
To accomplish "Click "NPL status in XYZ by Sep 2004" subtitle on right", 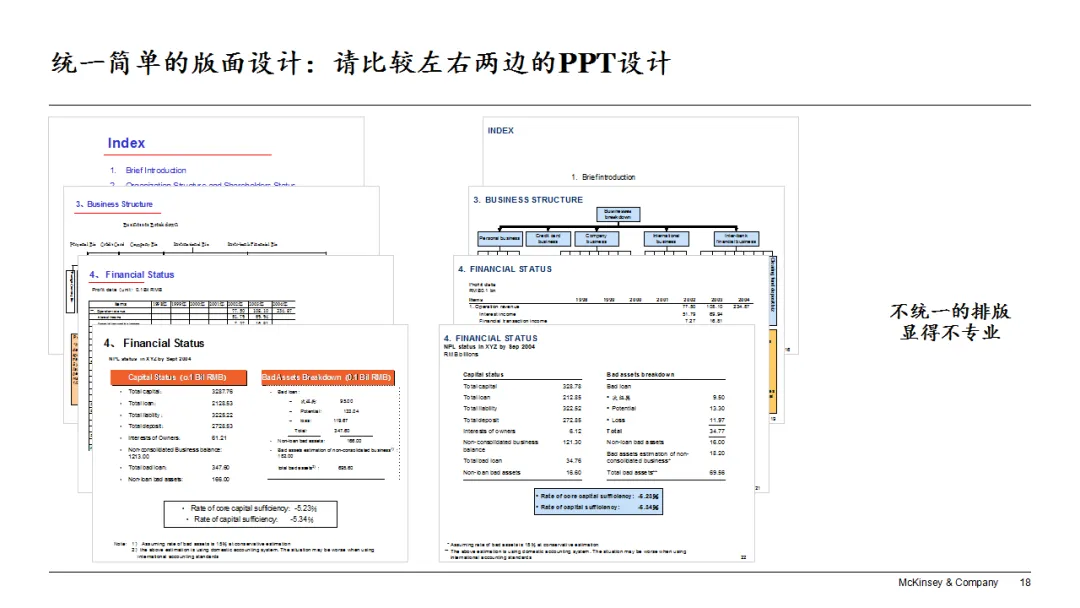I will [x=489, y=347].
